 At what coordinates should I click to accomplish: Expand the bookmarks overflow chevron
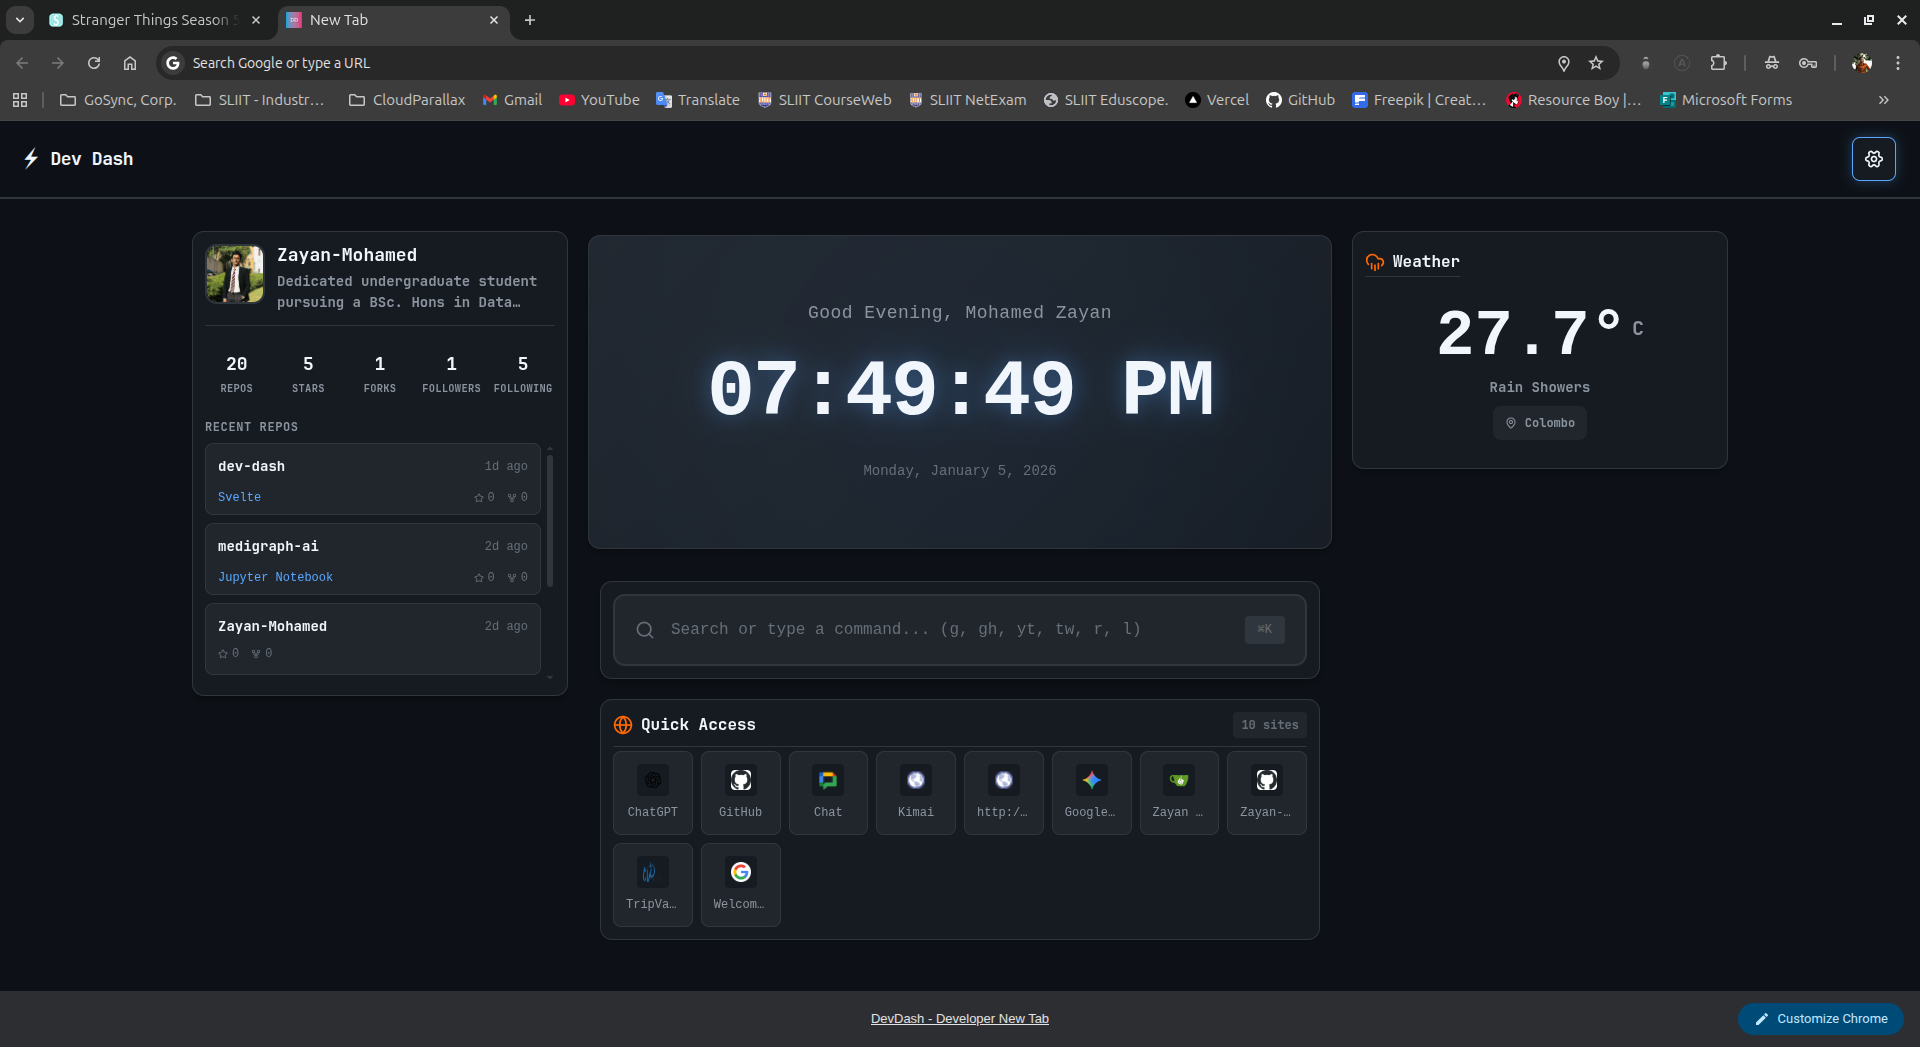click(1883, 100)
